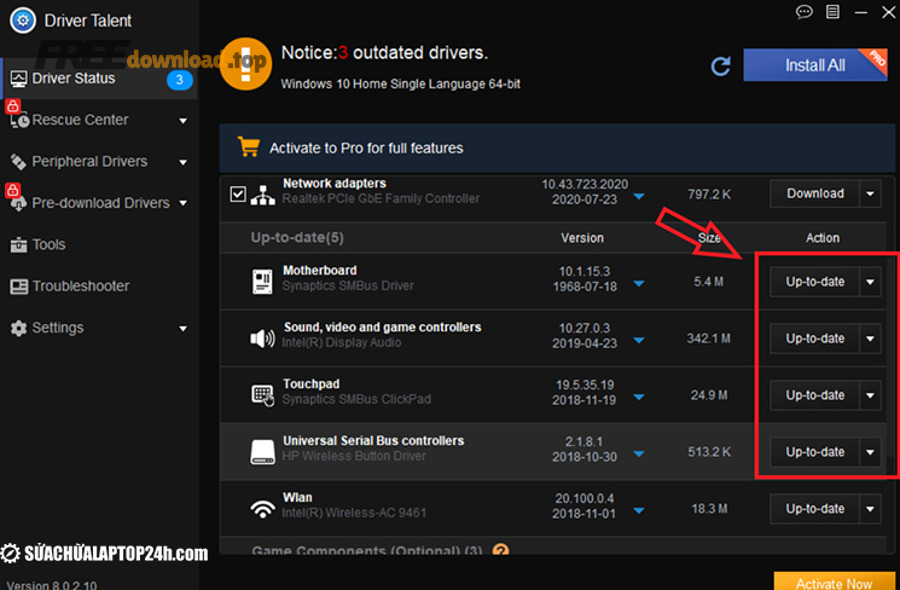The height and width of the screenshot is (590, 900).
Task: Open action dropdown next to Download button
Action: tap(870, 194)
